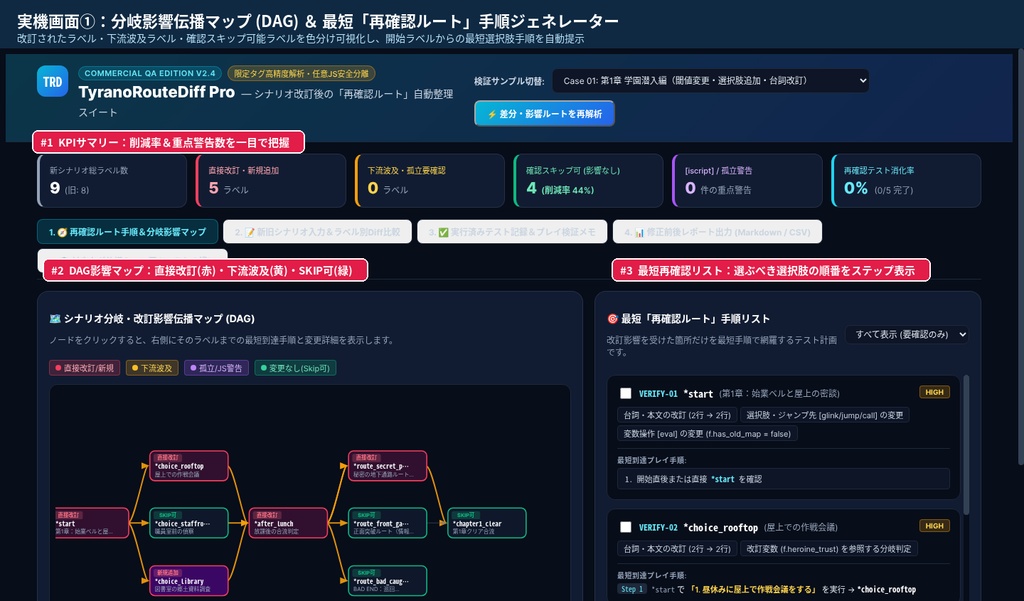The image size is (1024, 601).
Task: Click the 確認スキップ可 (影響なし) KPI card
Action: click(588, 181)
